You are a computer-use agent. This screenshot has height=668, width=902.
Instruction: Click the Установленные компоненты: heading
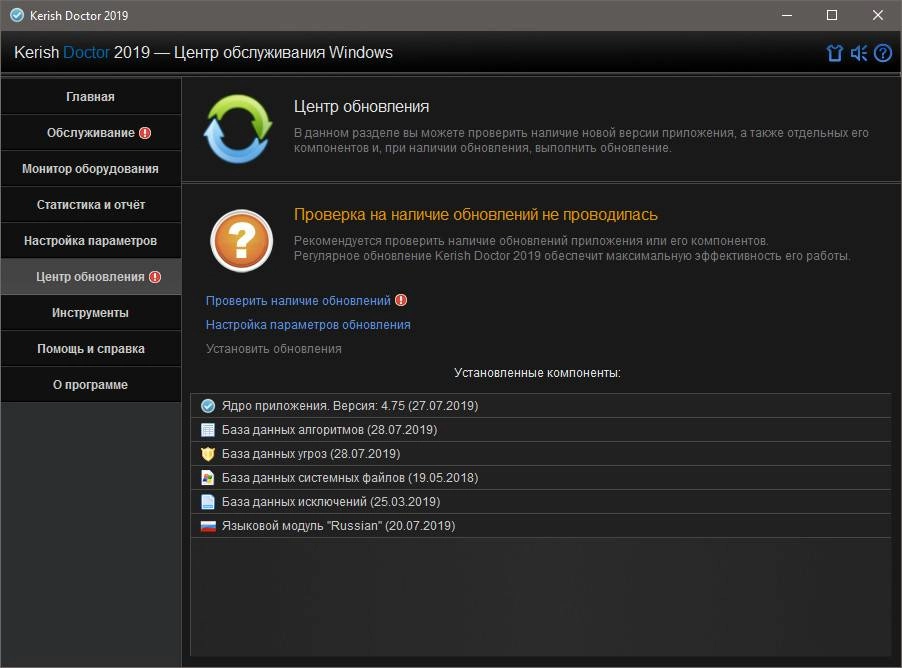pos(537,373)
